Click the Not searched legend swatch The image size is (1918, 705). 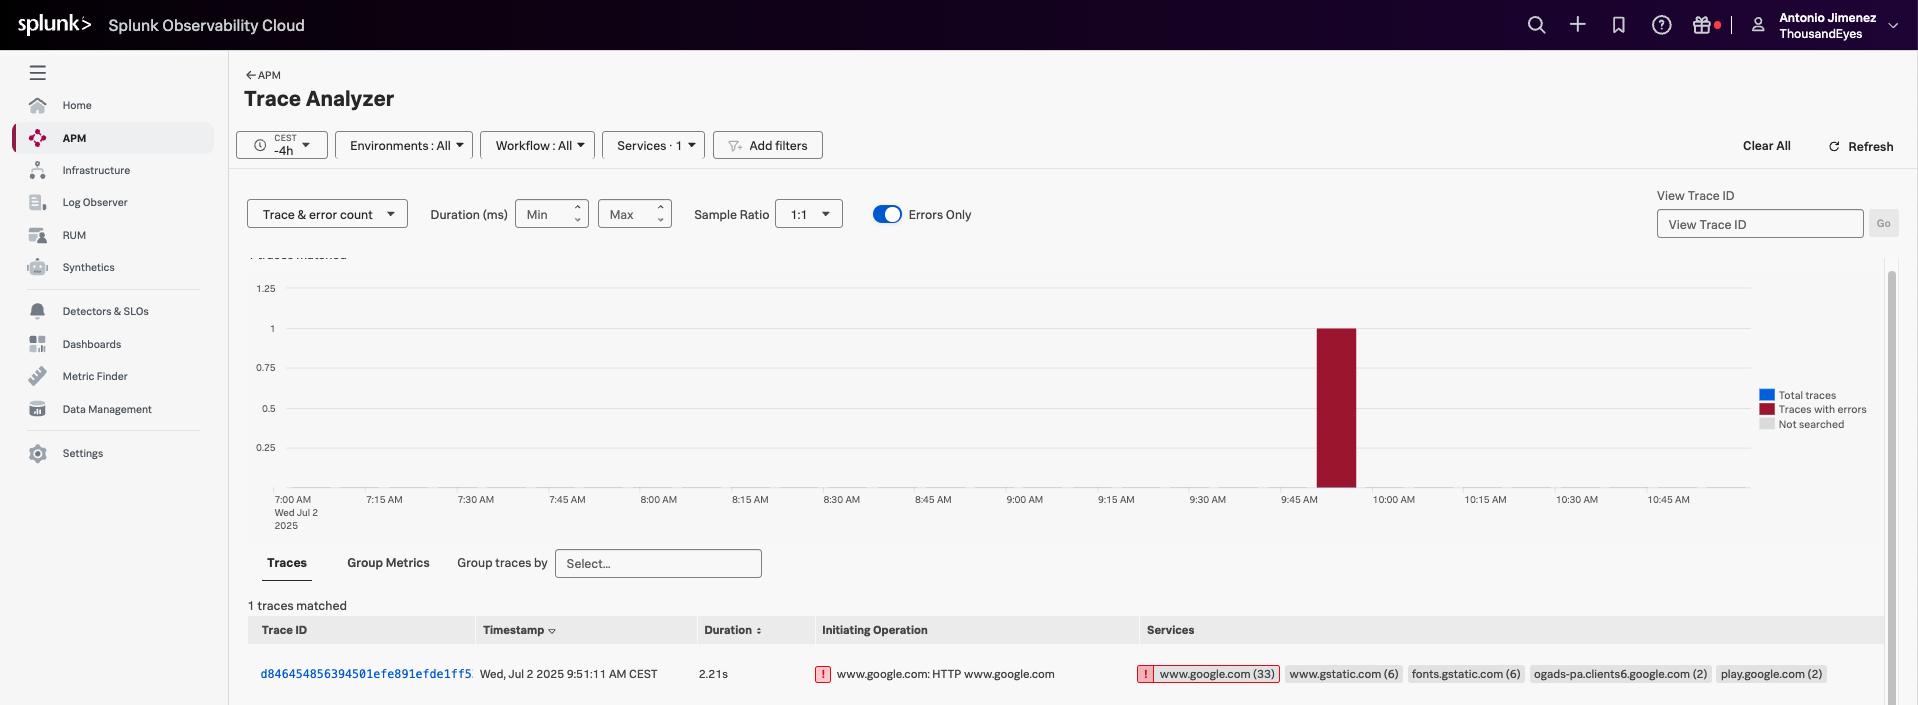coord(1767,424)
